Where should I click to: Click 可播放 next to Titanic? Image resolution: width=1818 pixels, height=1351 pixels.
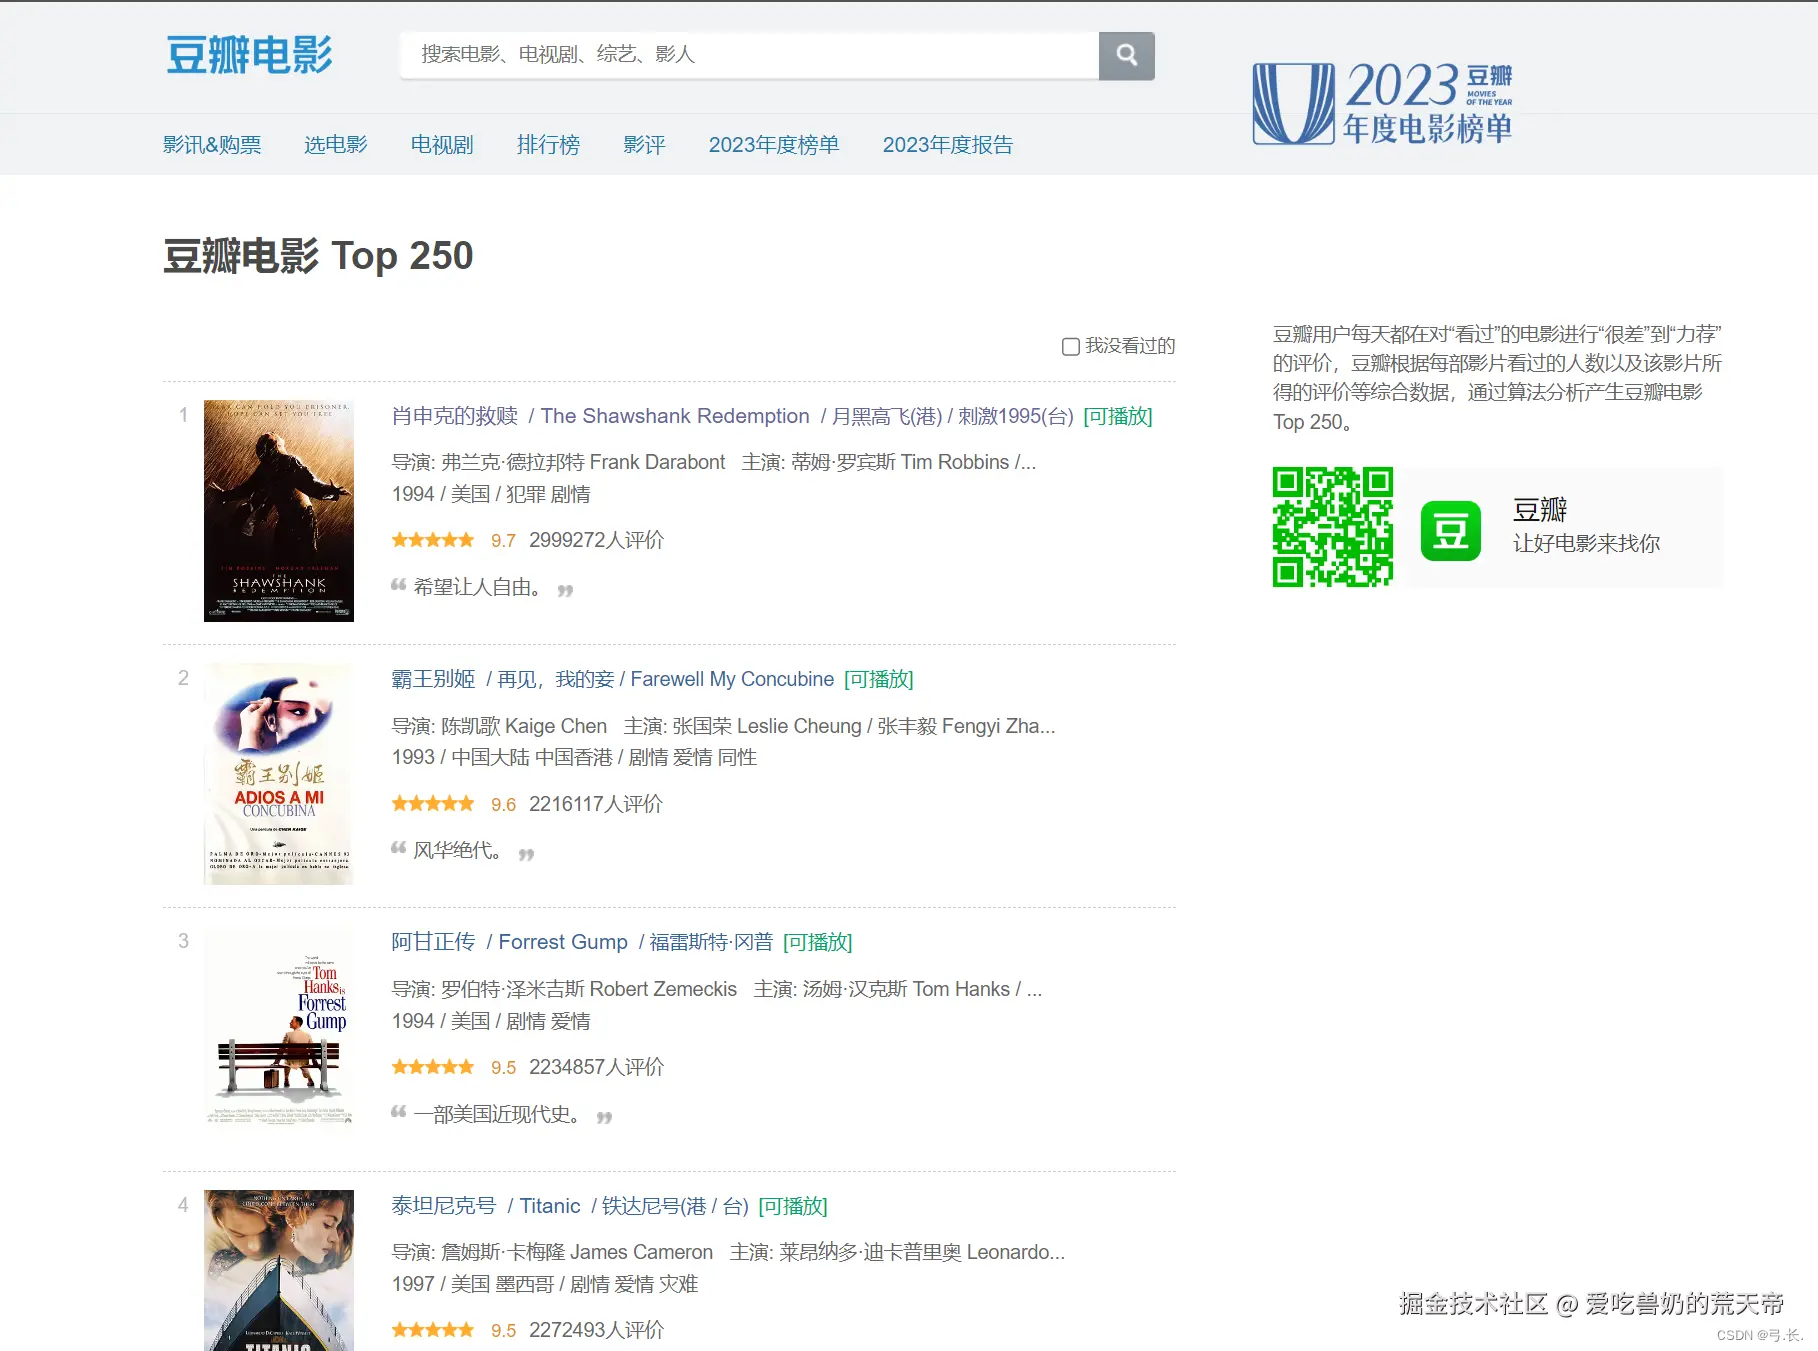tap(793, 1206)
